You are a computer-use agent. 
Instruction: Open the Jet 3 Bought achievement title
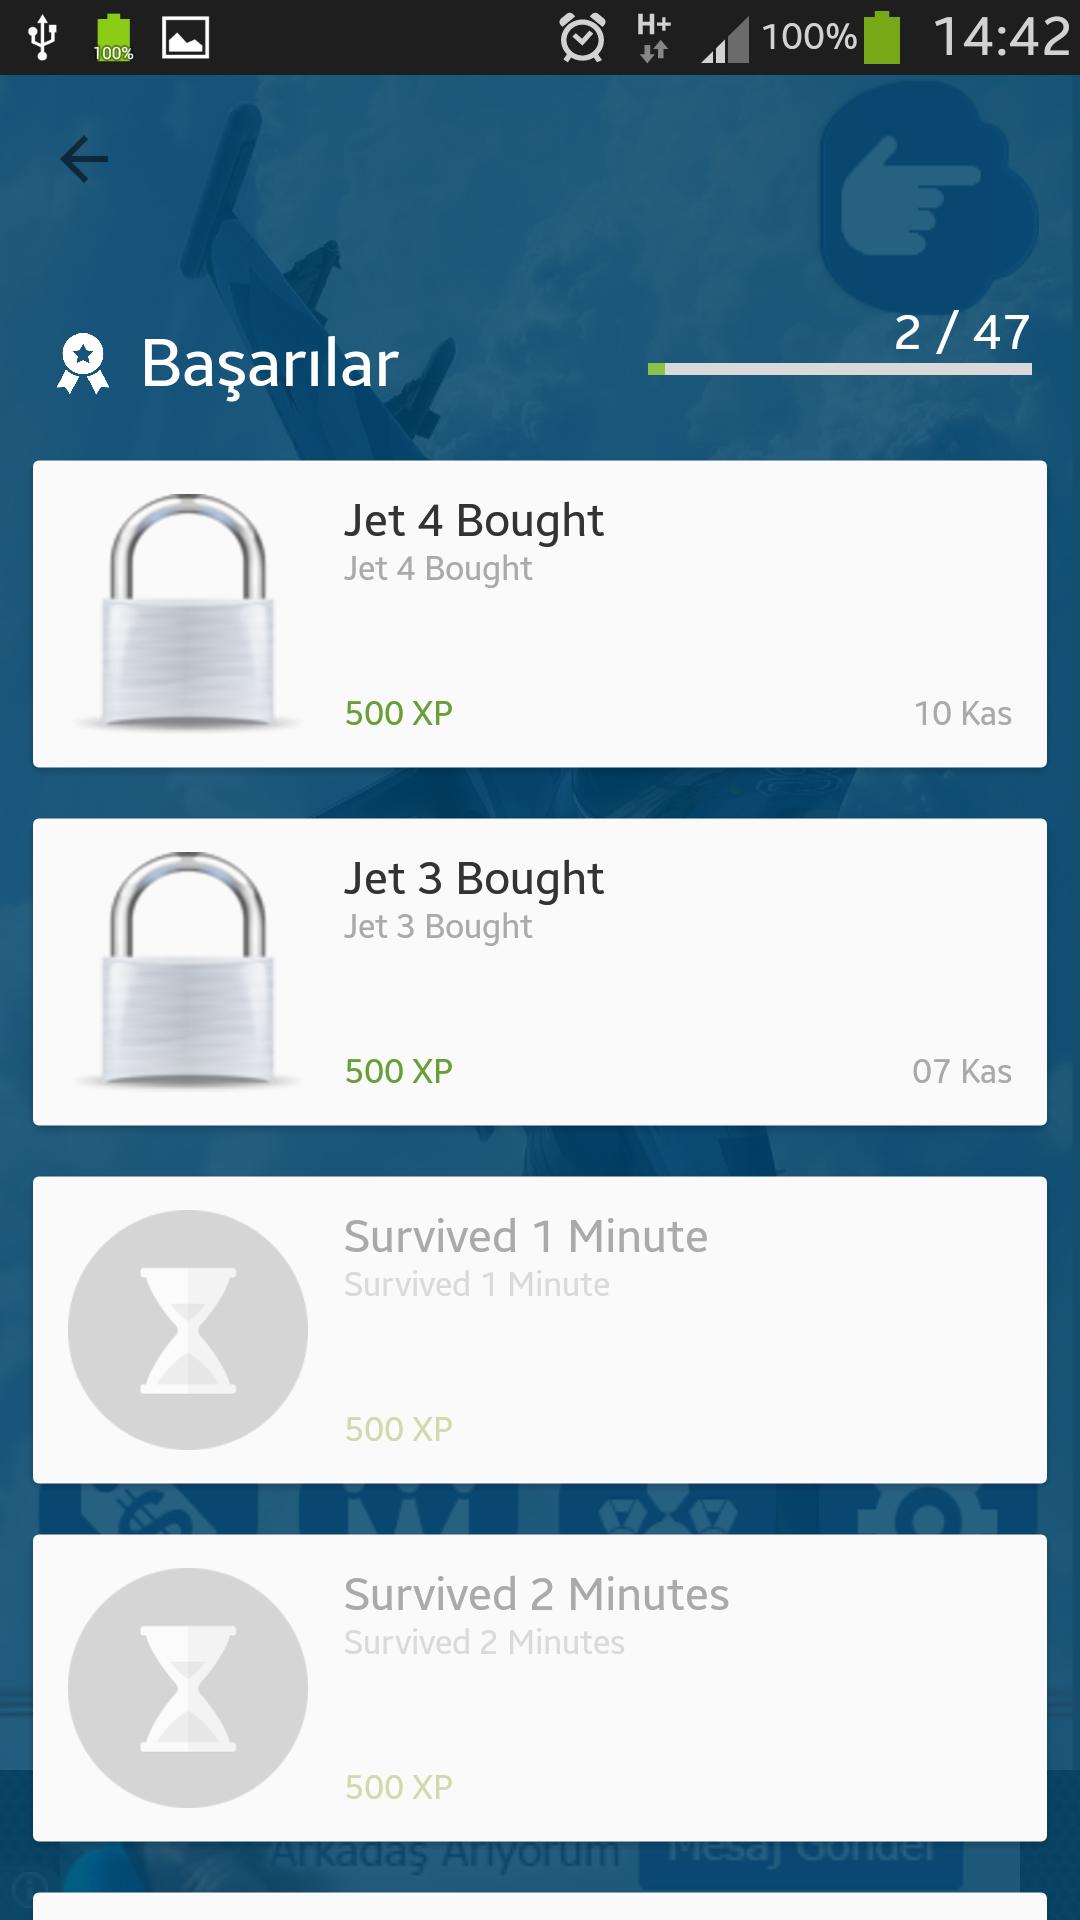coord(474,879)
